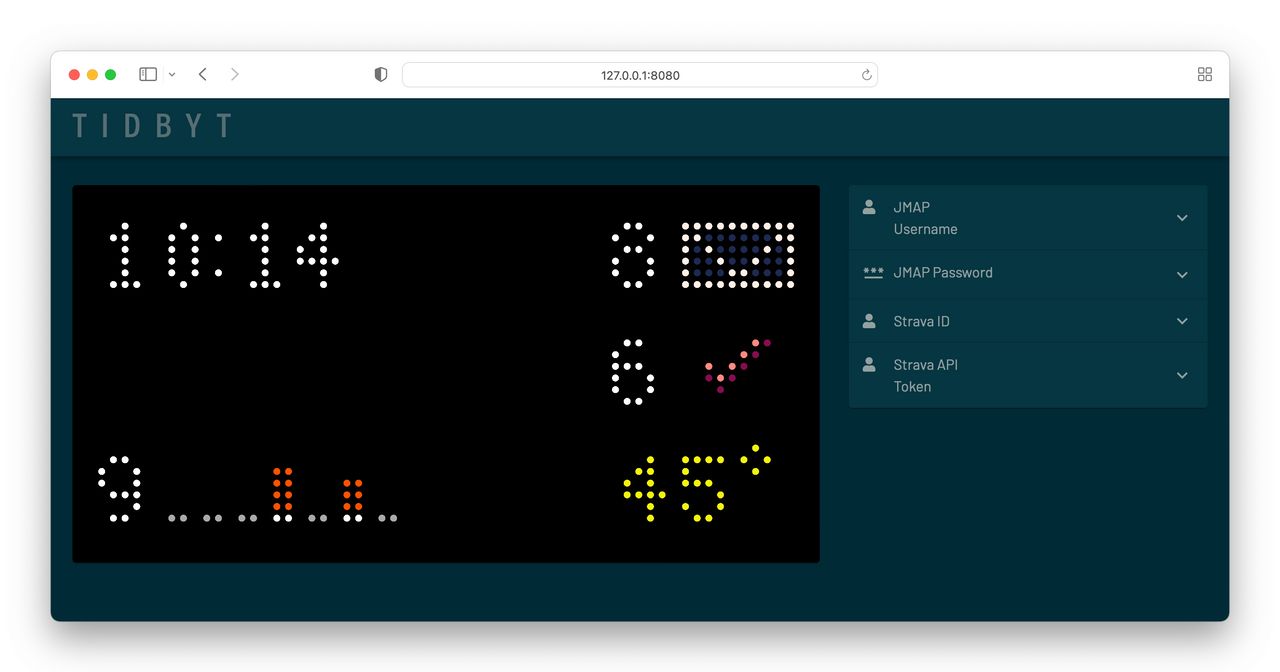Click the TIDBYT header logo
The width and height of the screenshot is (1280, 672).
pos(151,126)
